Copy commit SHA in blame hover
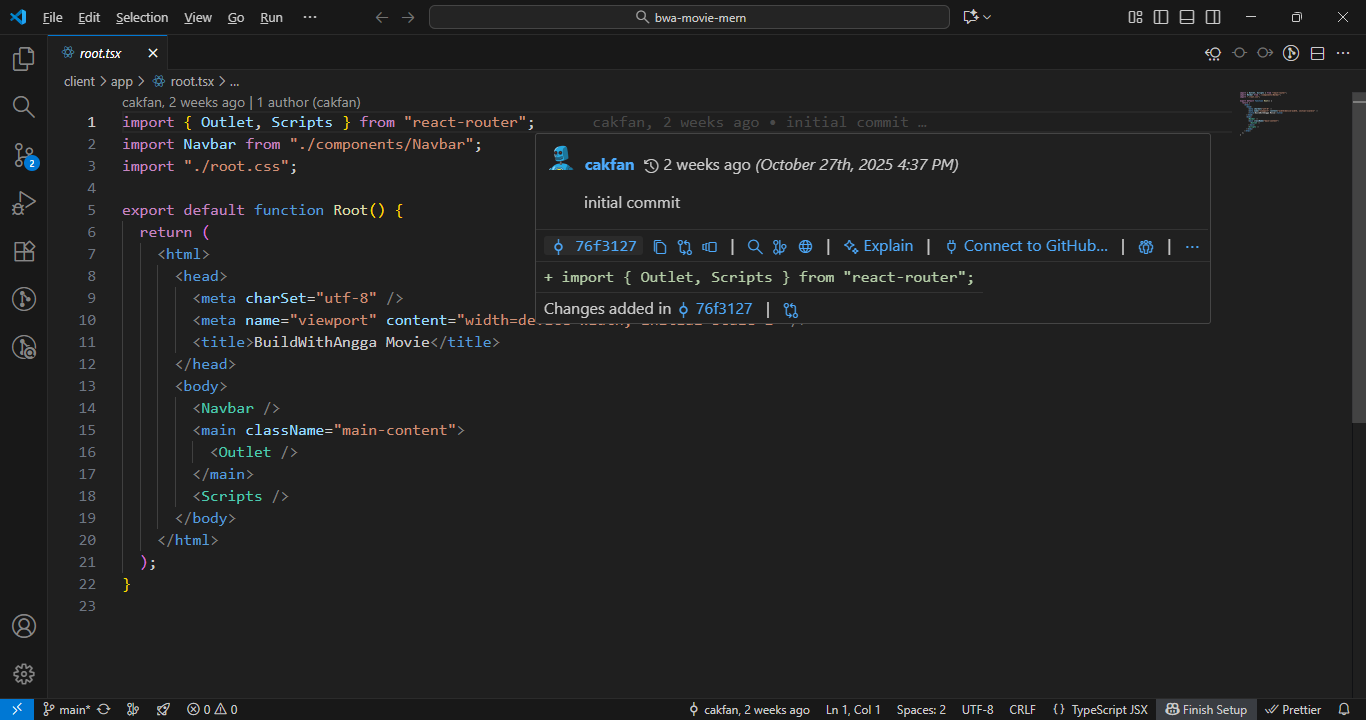 (660, 247)
